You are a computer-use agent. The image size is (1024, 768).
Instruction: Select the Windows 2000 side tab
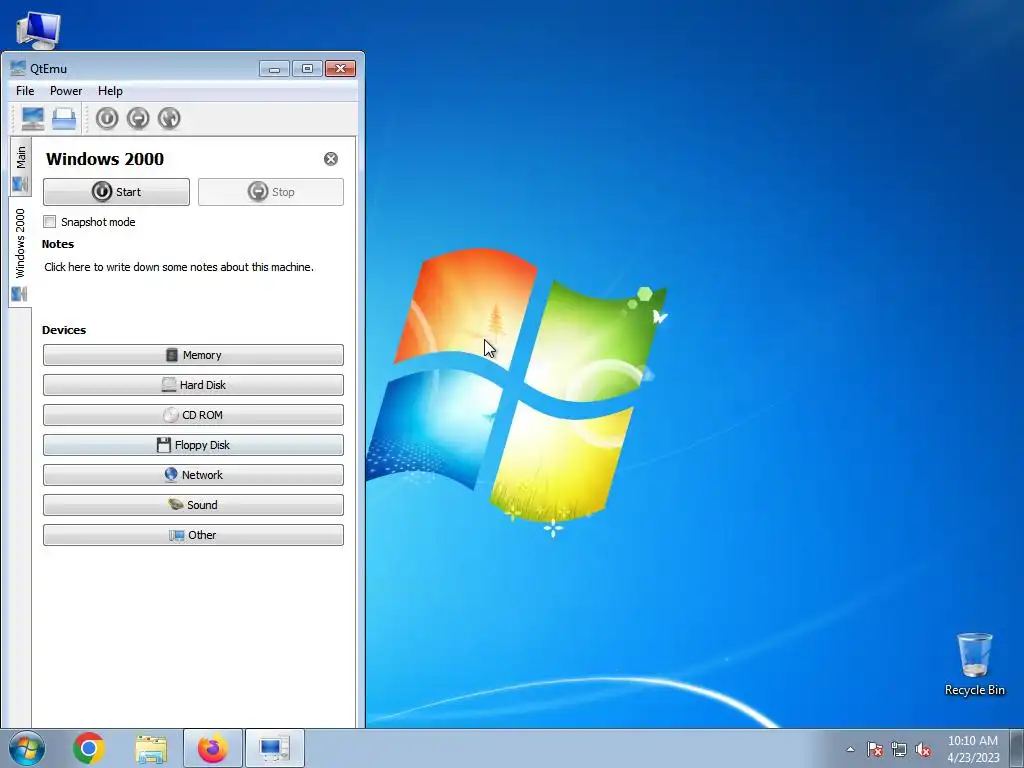pyautogui.click(x=20, y=253)
